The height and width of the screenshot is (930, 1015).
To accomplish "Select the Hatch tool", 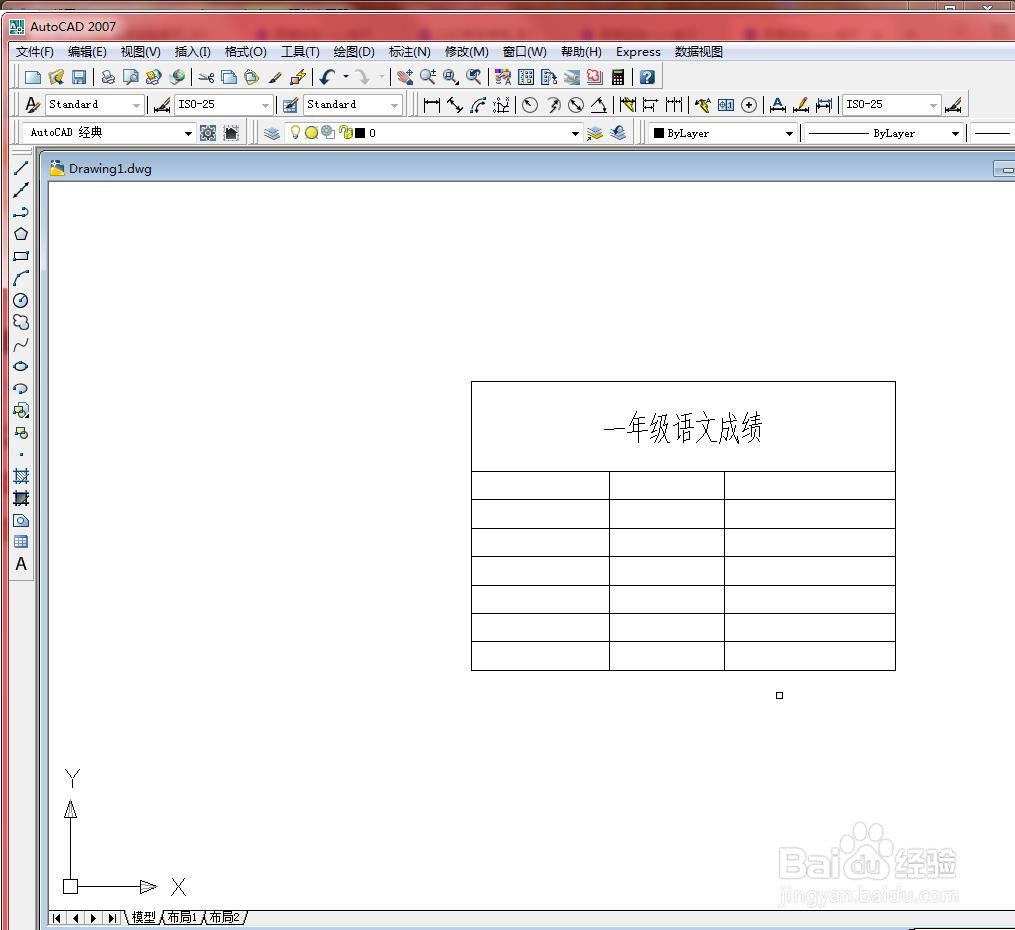I will pyautogui.click(x=21, y=476).
